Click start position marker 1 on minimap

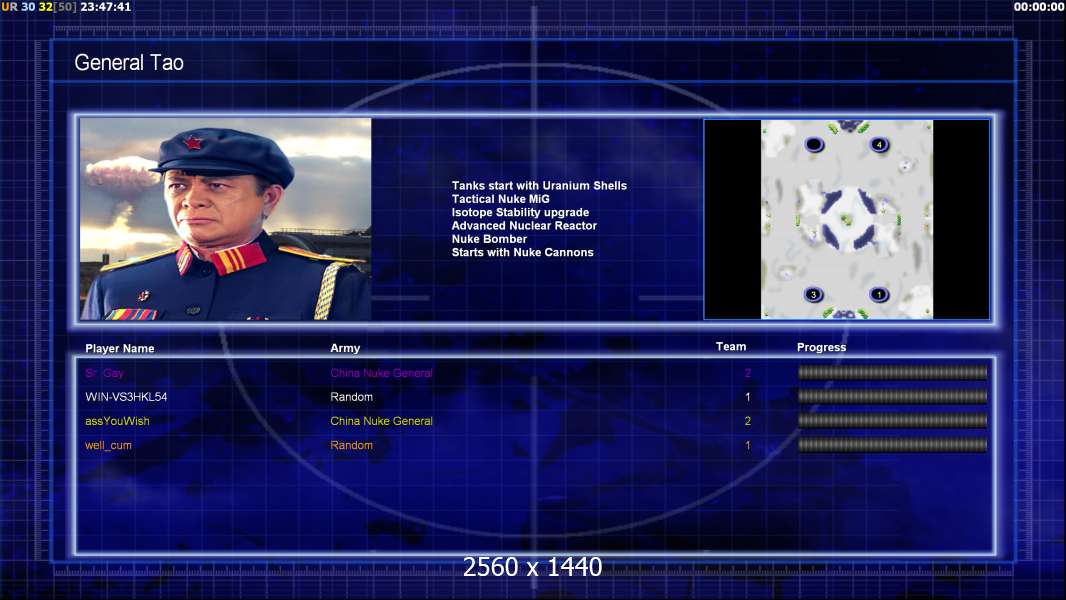coord(879,294)
